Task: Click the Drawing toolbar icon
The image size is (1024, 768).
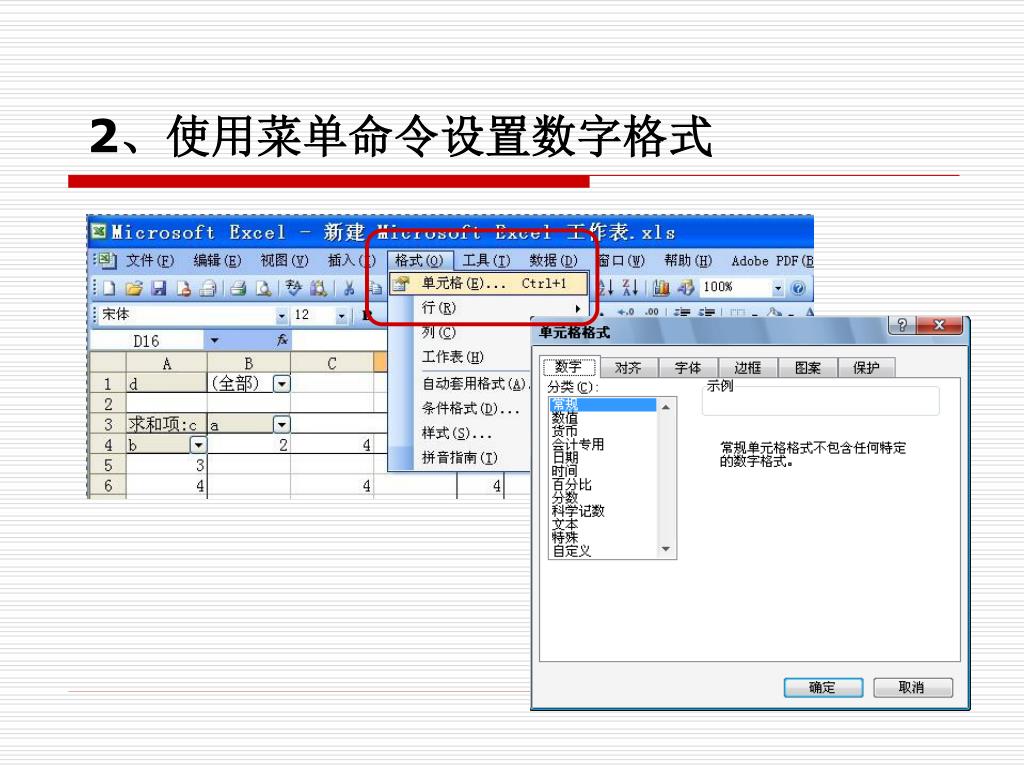Action: pos(686,287)
